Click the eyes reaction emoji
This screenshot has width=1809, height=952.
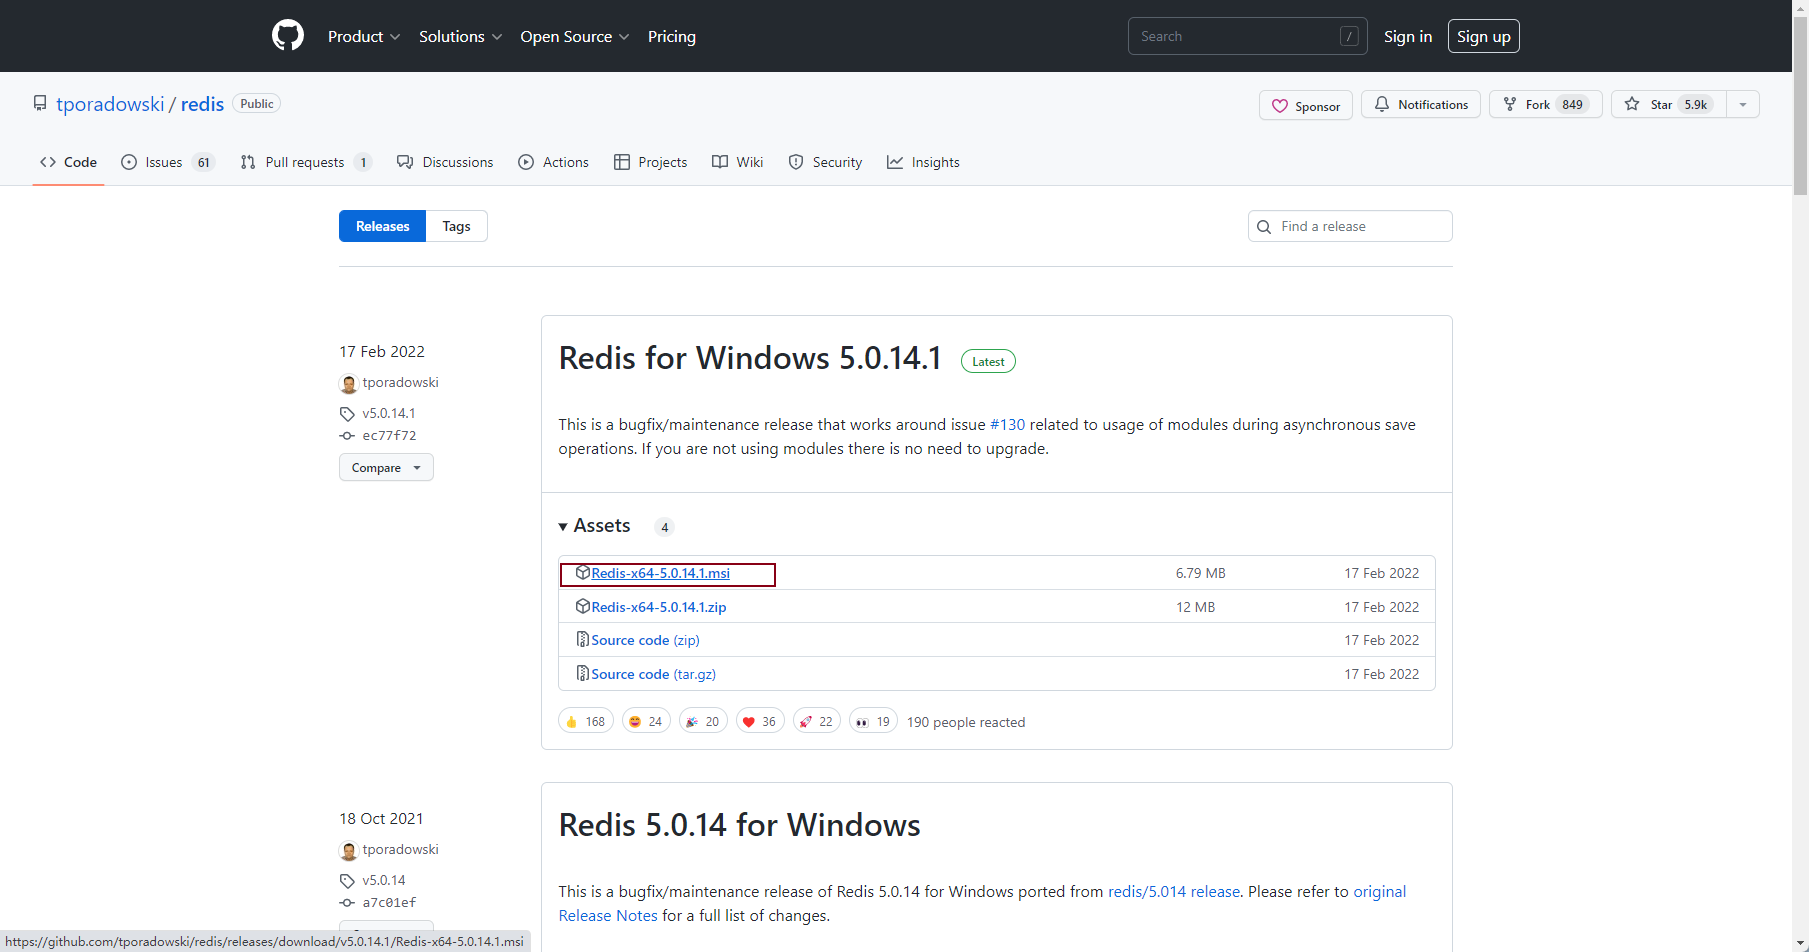tap(862, 722)
